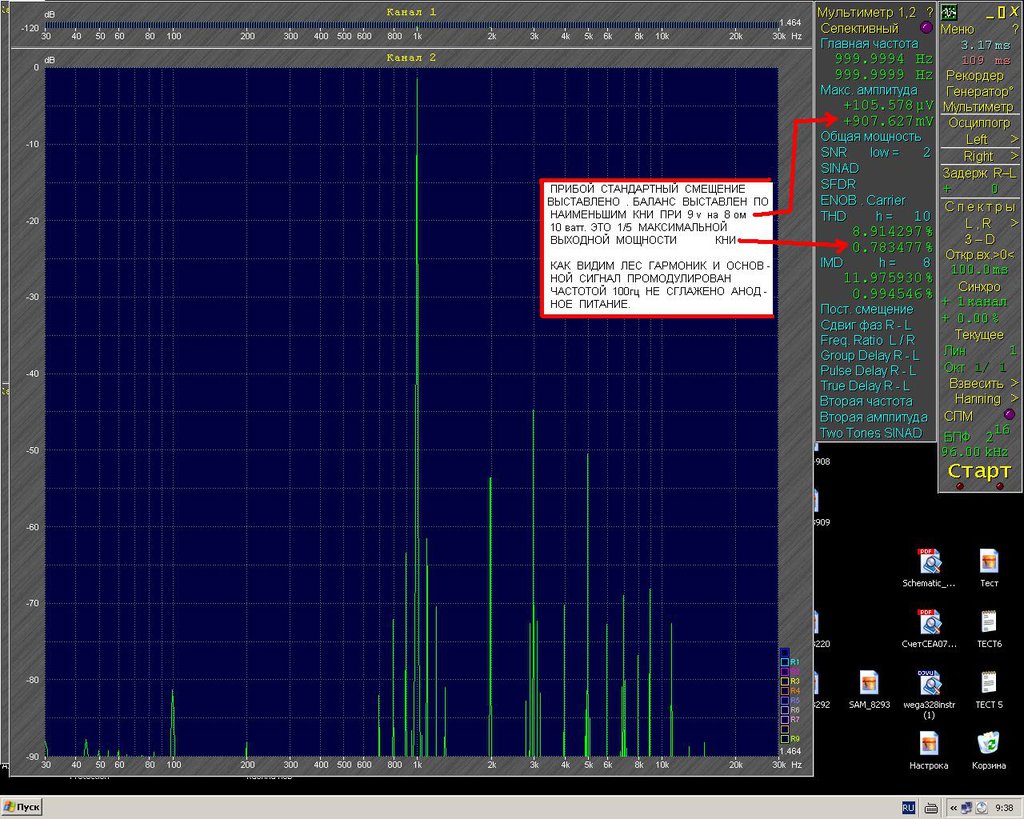This screenshot has height=819, width=1024.
Task: Select the SAM_8293 image icon
Action: click(869, 682)
